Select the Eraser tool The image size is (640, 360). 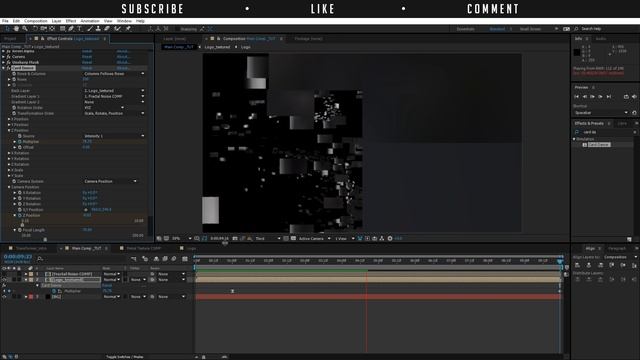coord(107,29)
